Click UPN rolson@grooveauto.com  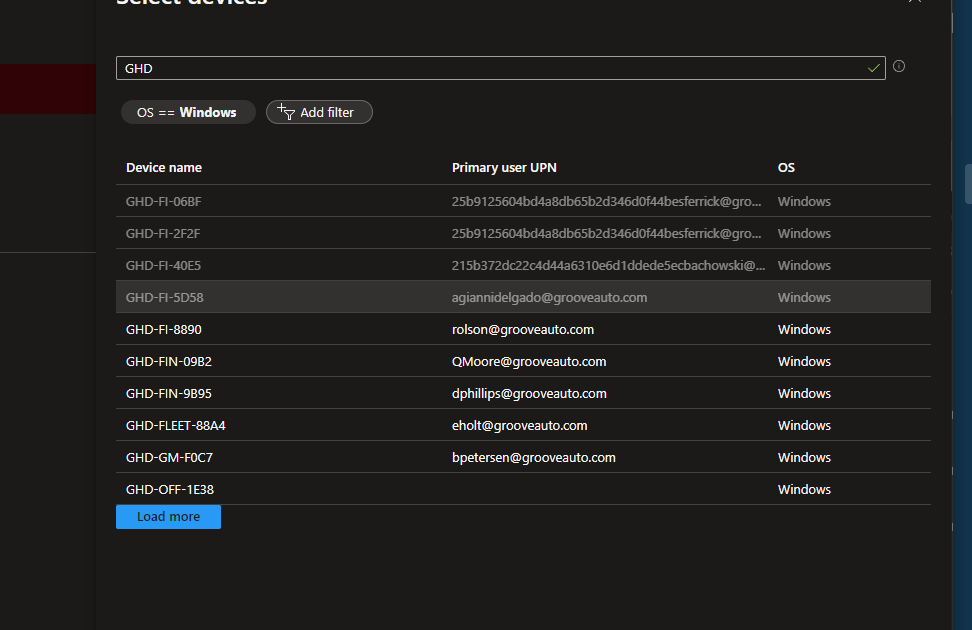pyautogui.click(x=523, y=329)
